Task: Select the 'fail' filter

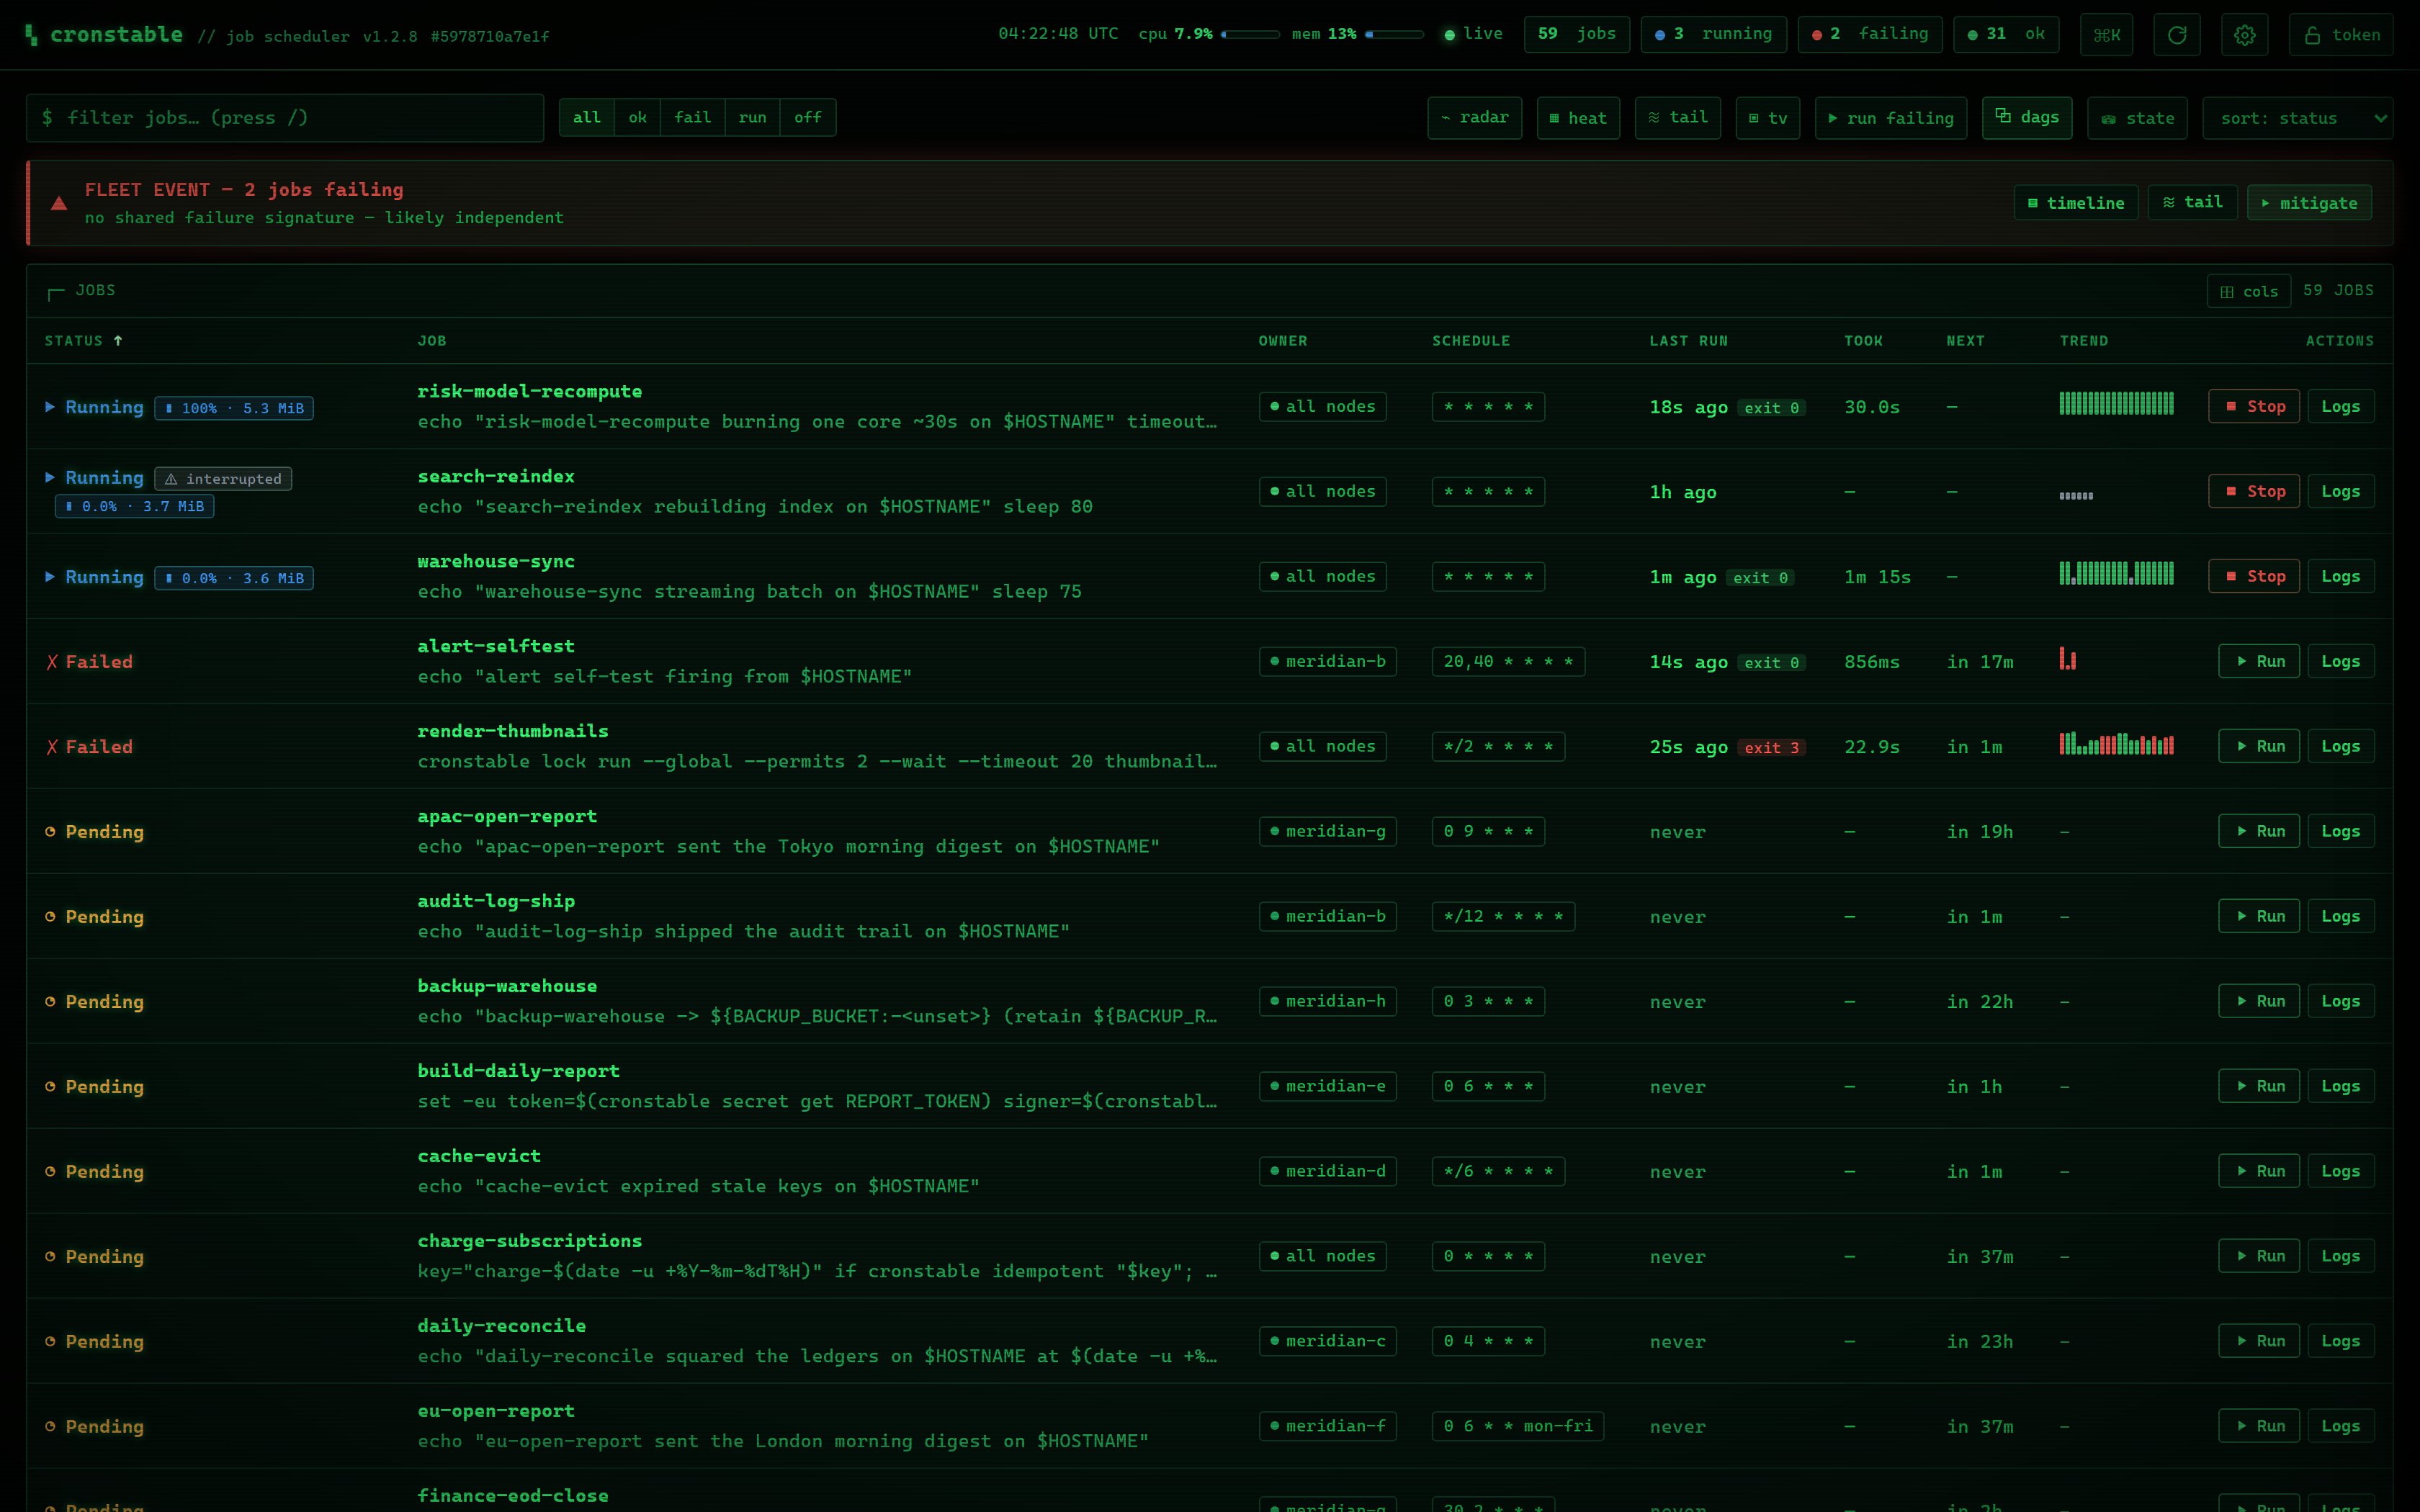Action: click(x=692, y=118)
